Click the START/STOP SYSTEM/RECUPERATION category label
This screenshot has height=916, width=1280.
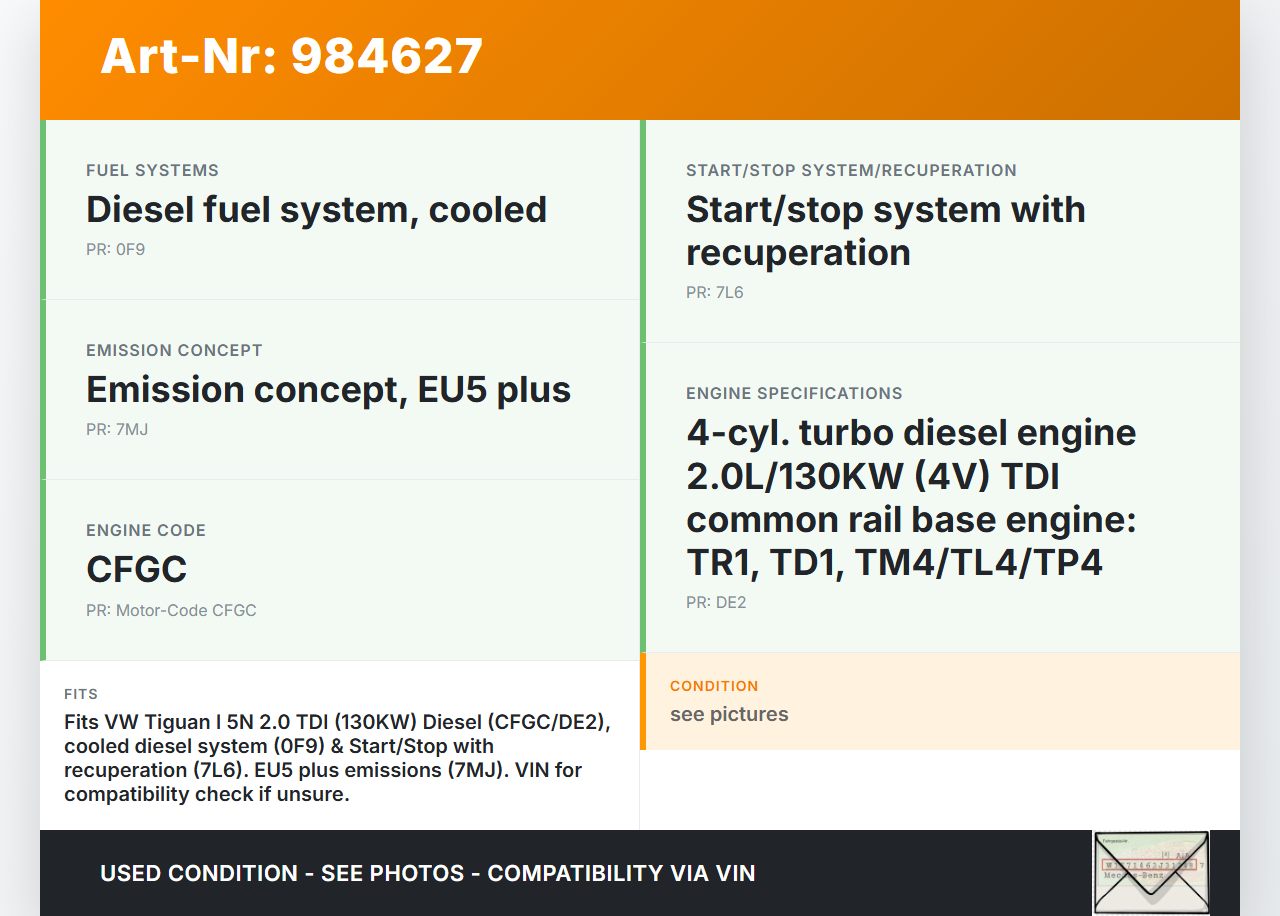click(x=851, y=171)
